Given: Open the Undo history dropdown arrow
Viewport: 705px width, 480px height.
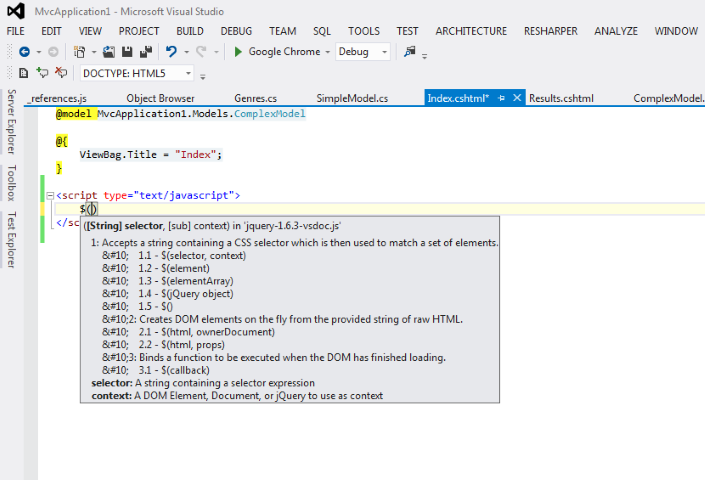Looking at the screenshot, I should [186, 53].
